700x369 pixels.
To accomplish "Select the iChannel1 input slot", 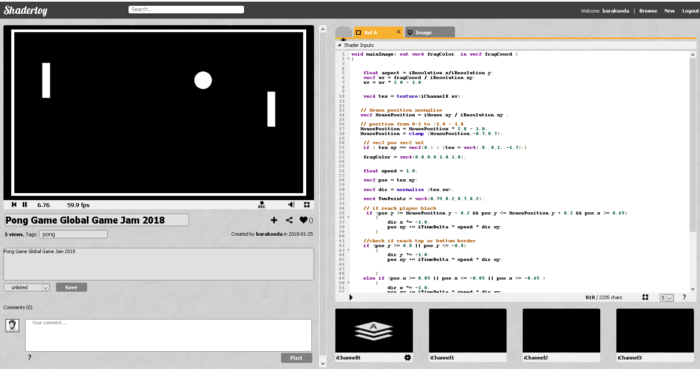I will coord(467,330).
